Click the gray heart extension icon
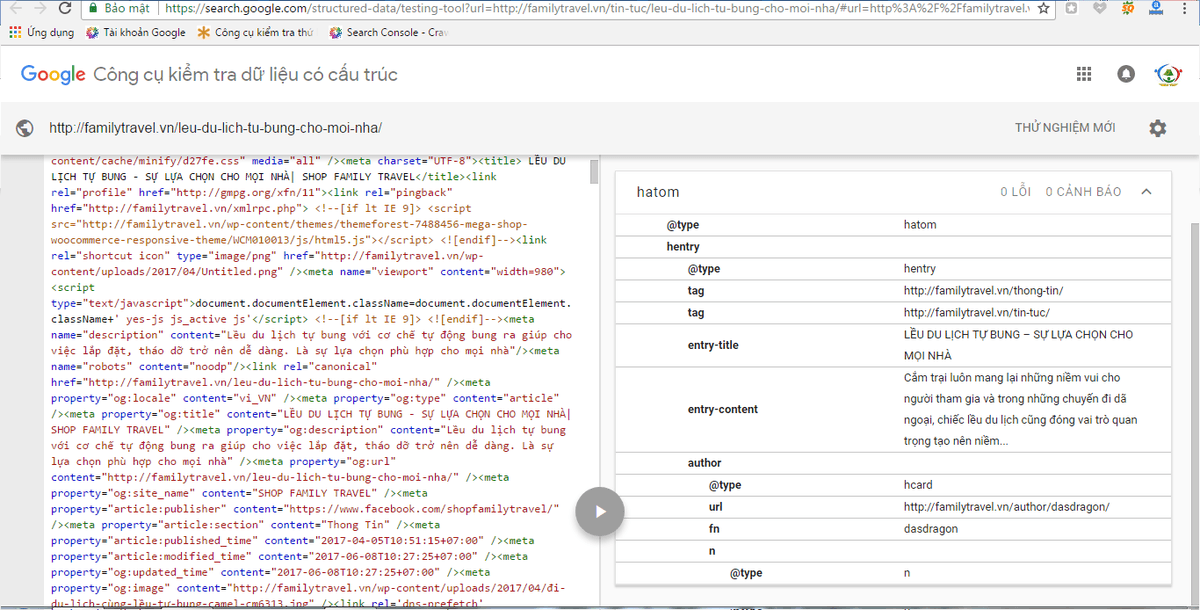The width and height of the screenshot is (1200, 610). click(1100, 8)
